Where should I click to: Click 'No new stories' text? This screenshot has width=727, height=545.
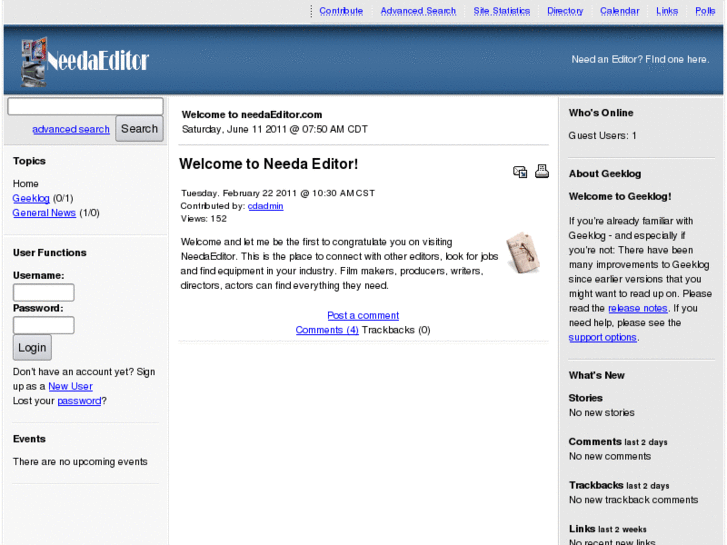click(601, 412)
